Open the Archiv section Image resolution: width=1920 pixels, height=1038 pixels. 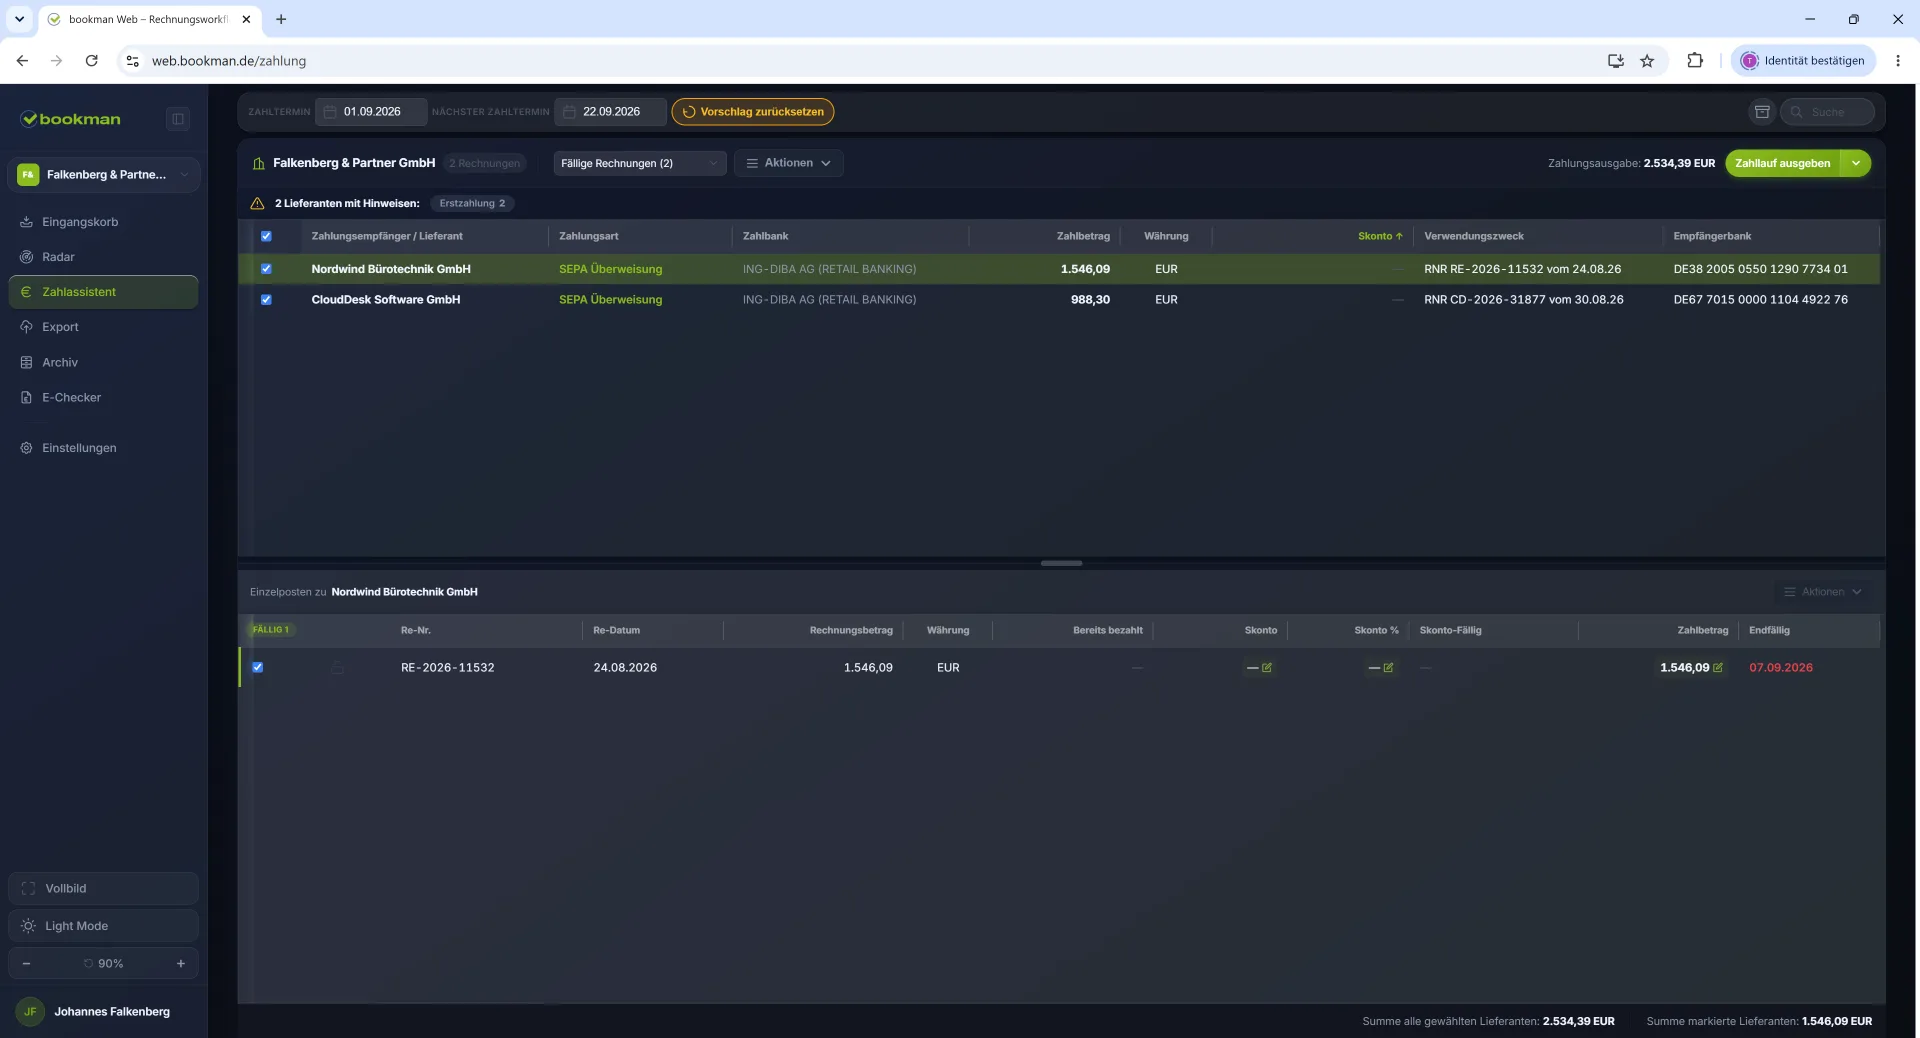103,362
